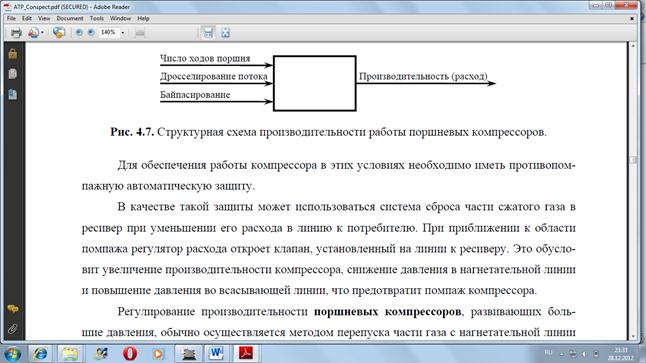Select the grayed toolbar tool icon
The width and height of the screenshot is (646, 363).
coord(140,33)
